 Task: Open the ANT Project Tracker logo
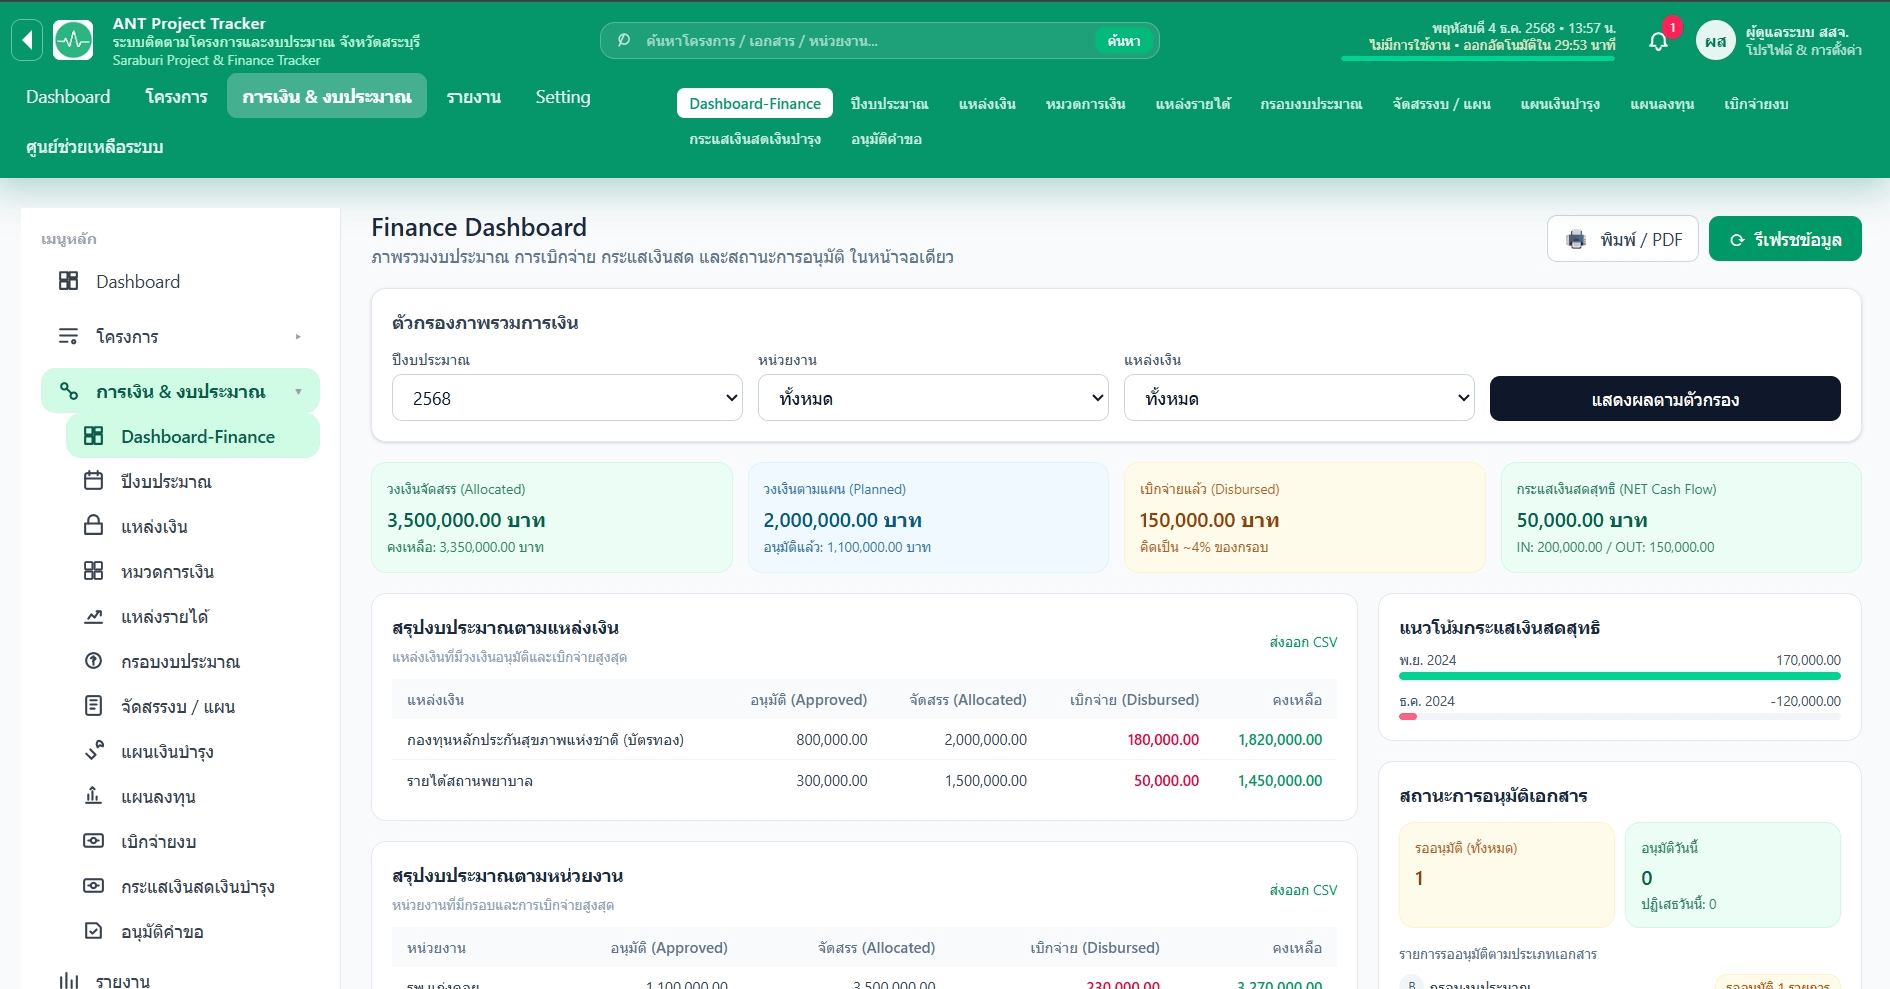(x=73, y=39)
